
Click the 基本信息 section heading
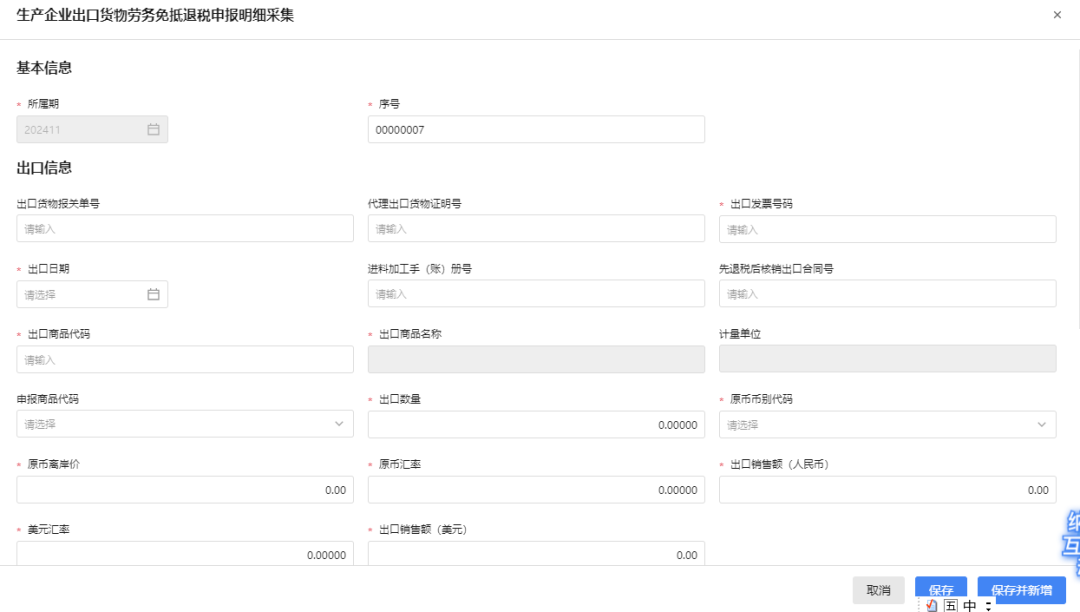click(x=44, y=67)
